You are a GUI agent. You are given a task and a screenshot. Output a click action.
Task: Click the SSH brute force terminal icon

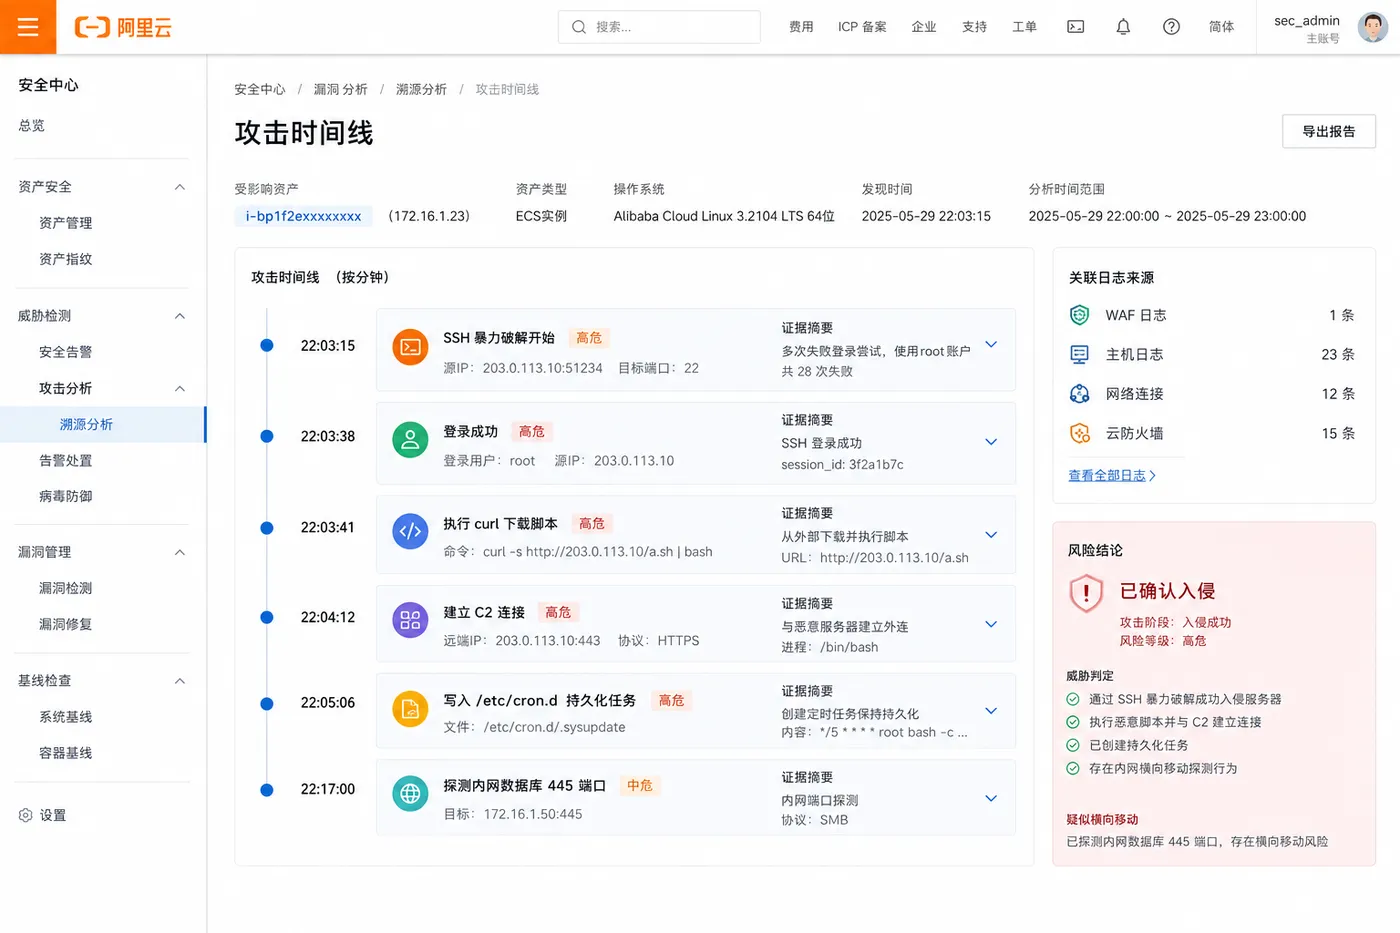tap(410, 347)
